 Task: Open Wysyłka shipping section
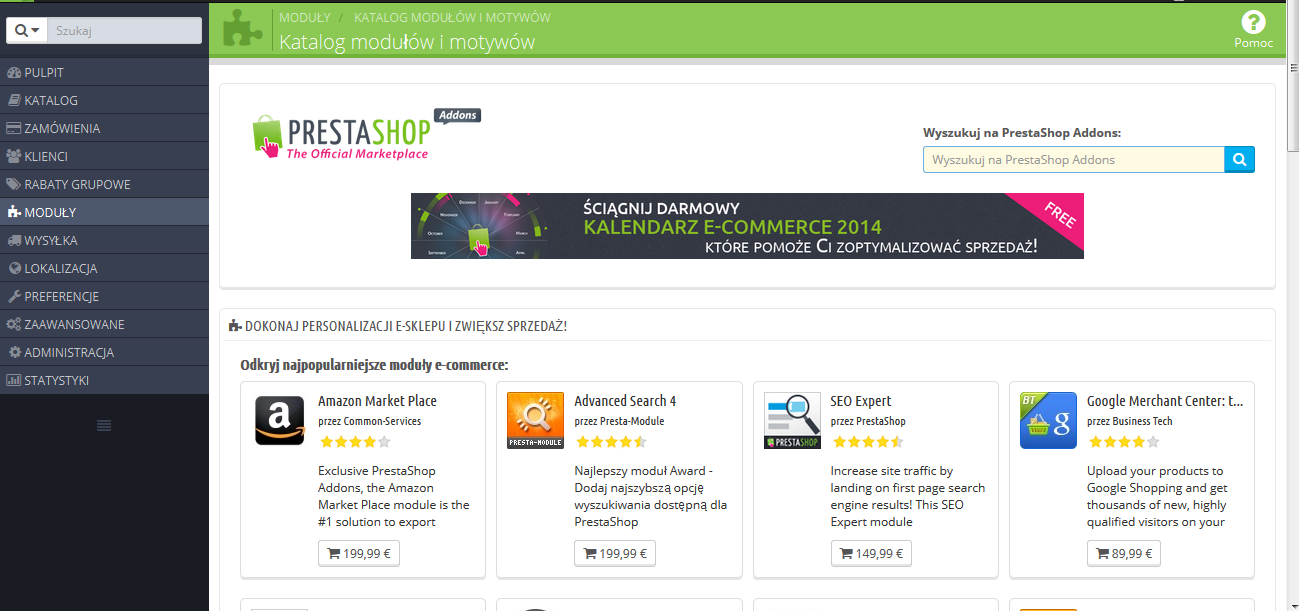tap(104, 240)
